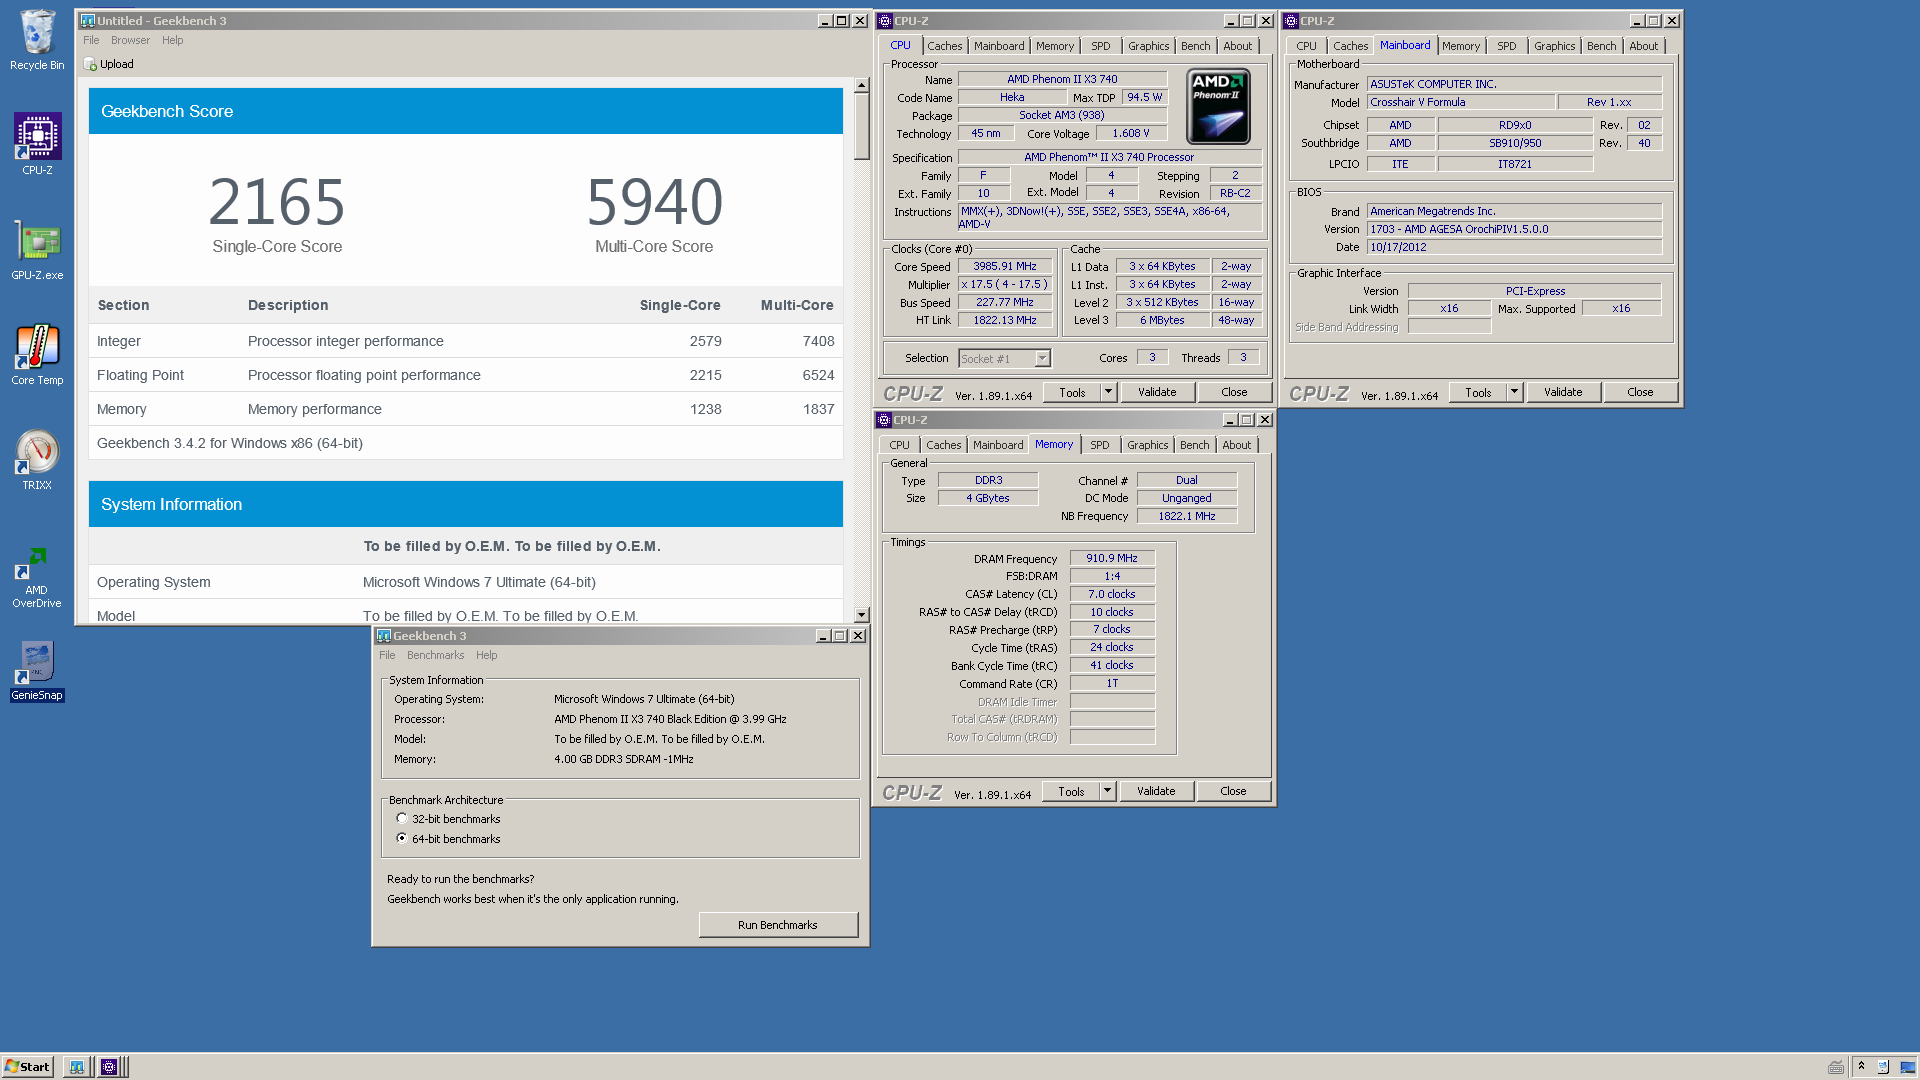Image resolution: width=1920 pixels, height=1080 pixels.
Task: Open the Socket #1 selection dropdown
Action: [1042, 358]
